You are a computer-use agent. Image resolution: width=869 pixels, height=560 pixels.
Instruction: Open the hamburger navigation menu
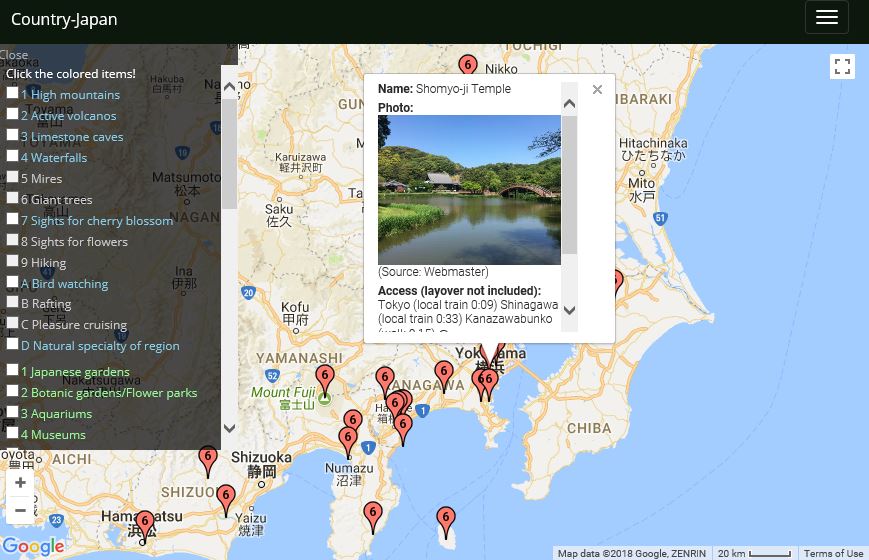click(826, 17)
